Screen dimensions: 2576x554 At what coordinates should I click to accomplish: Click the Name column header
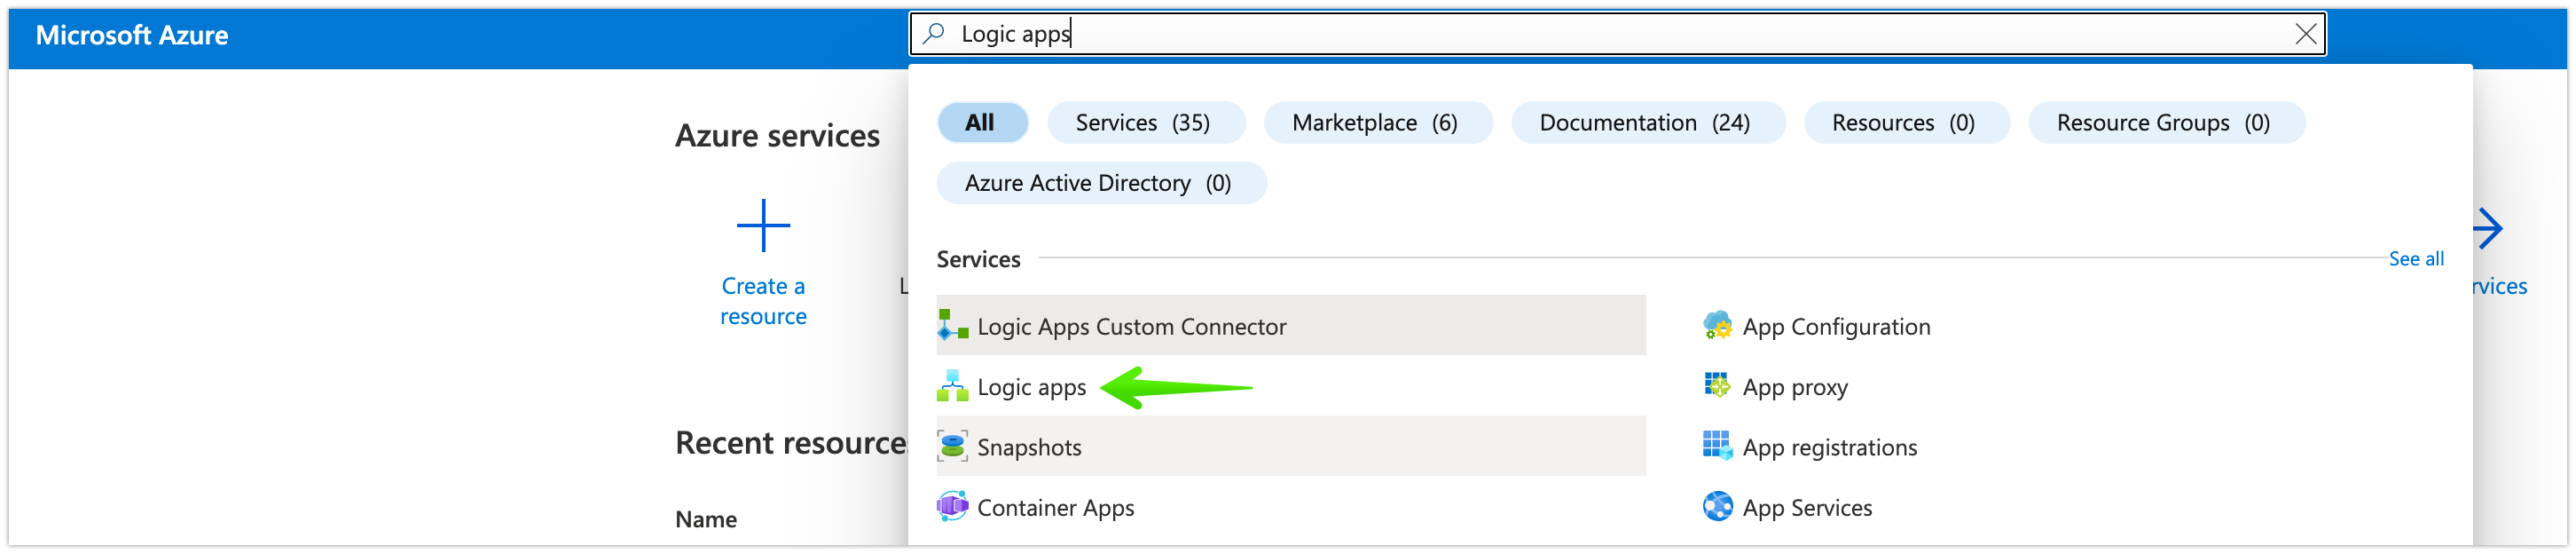pyautogui.click(x=706, y=519)
